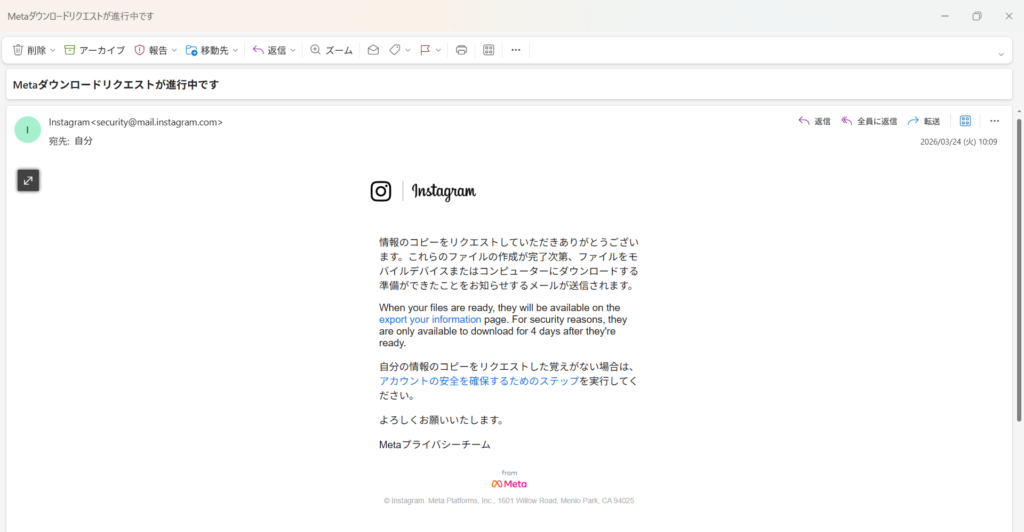This screenshot has width=1024, height=532.
Task: Open the "export your information" link
Action: (430, 320)
